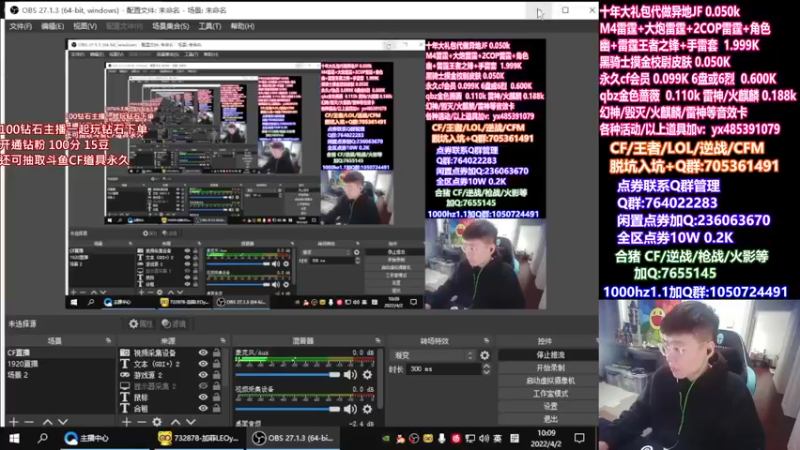
Task: Open 视频采集设备 mixer settings gear
Action: coord(367,409)
